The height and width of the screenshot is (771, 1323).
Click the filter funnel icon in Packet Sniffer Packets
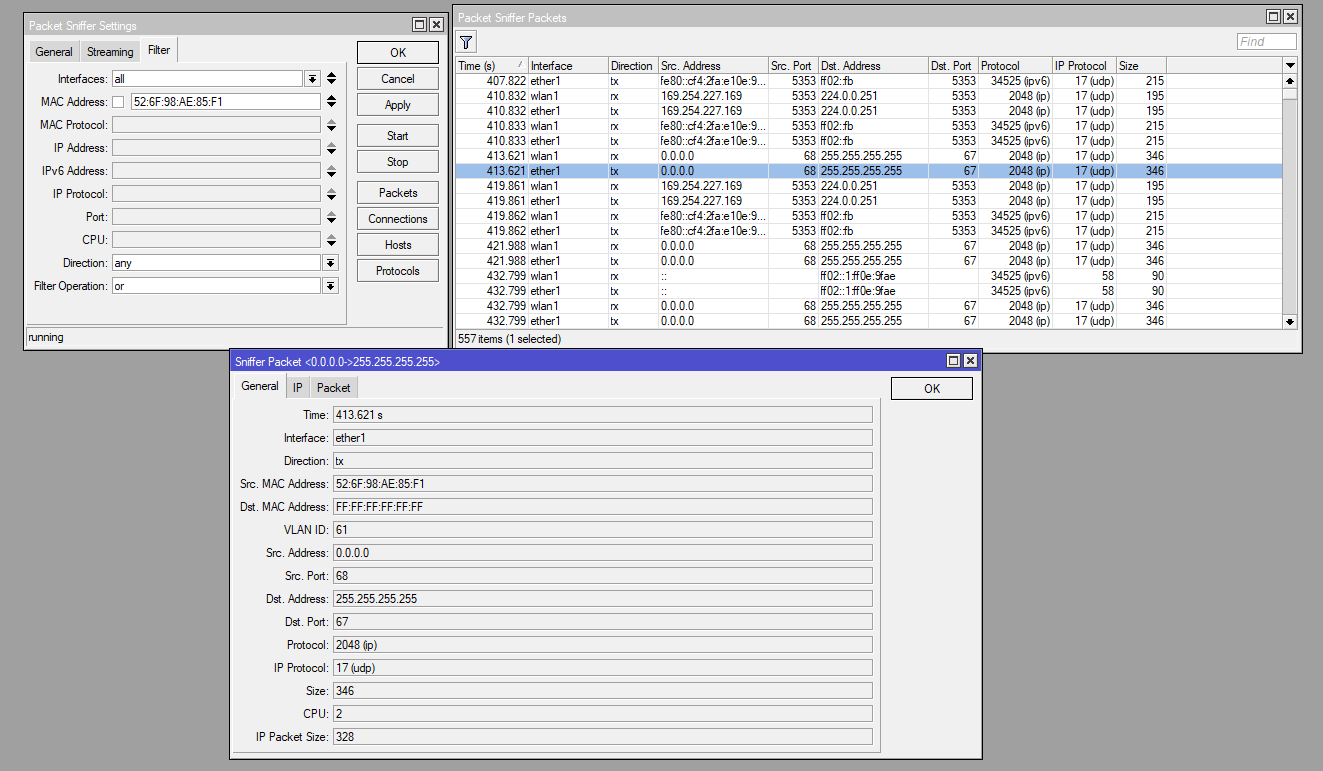(x=466, y=42)
